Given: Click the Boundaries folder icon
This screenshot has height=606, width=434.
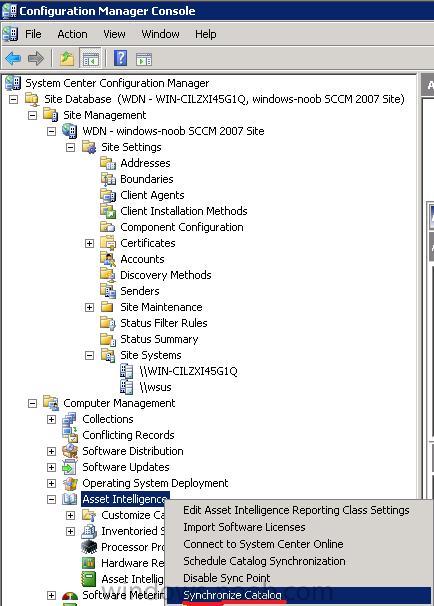Looking at the screenshot, I should coord(108,179).
